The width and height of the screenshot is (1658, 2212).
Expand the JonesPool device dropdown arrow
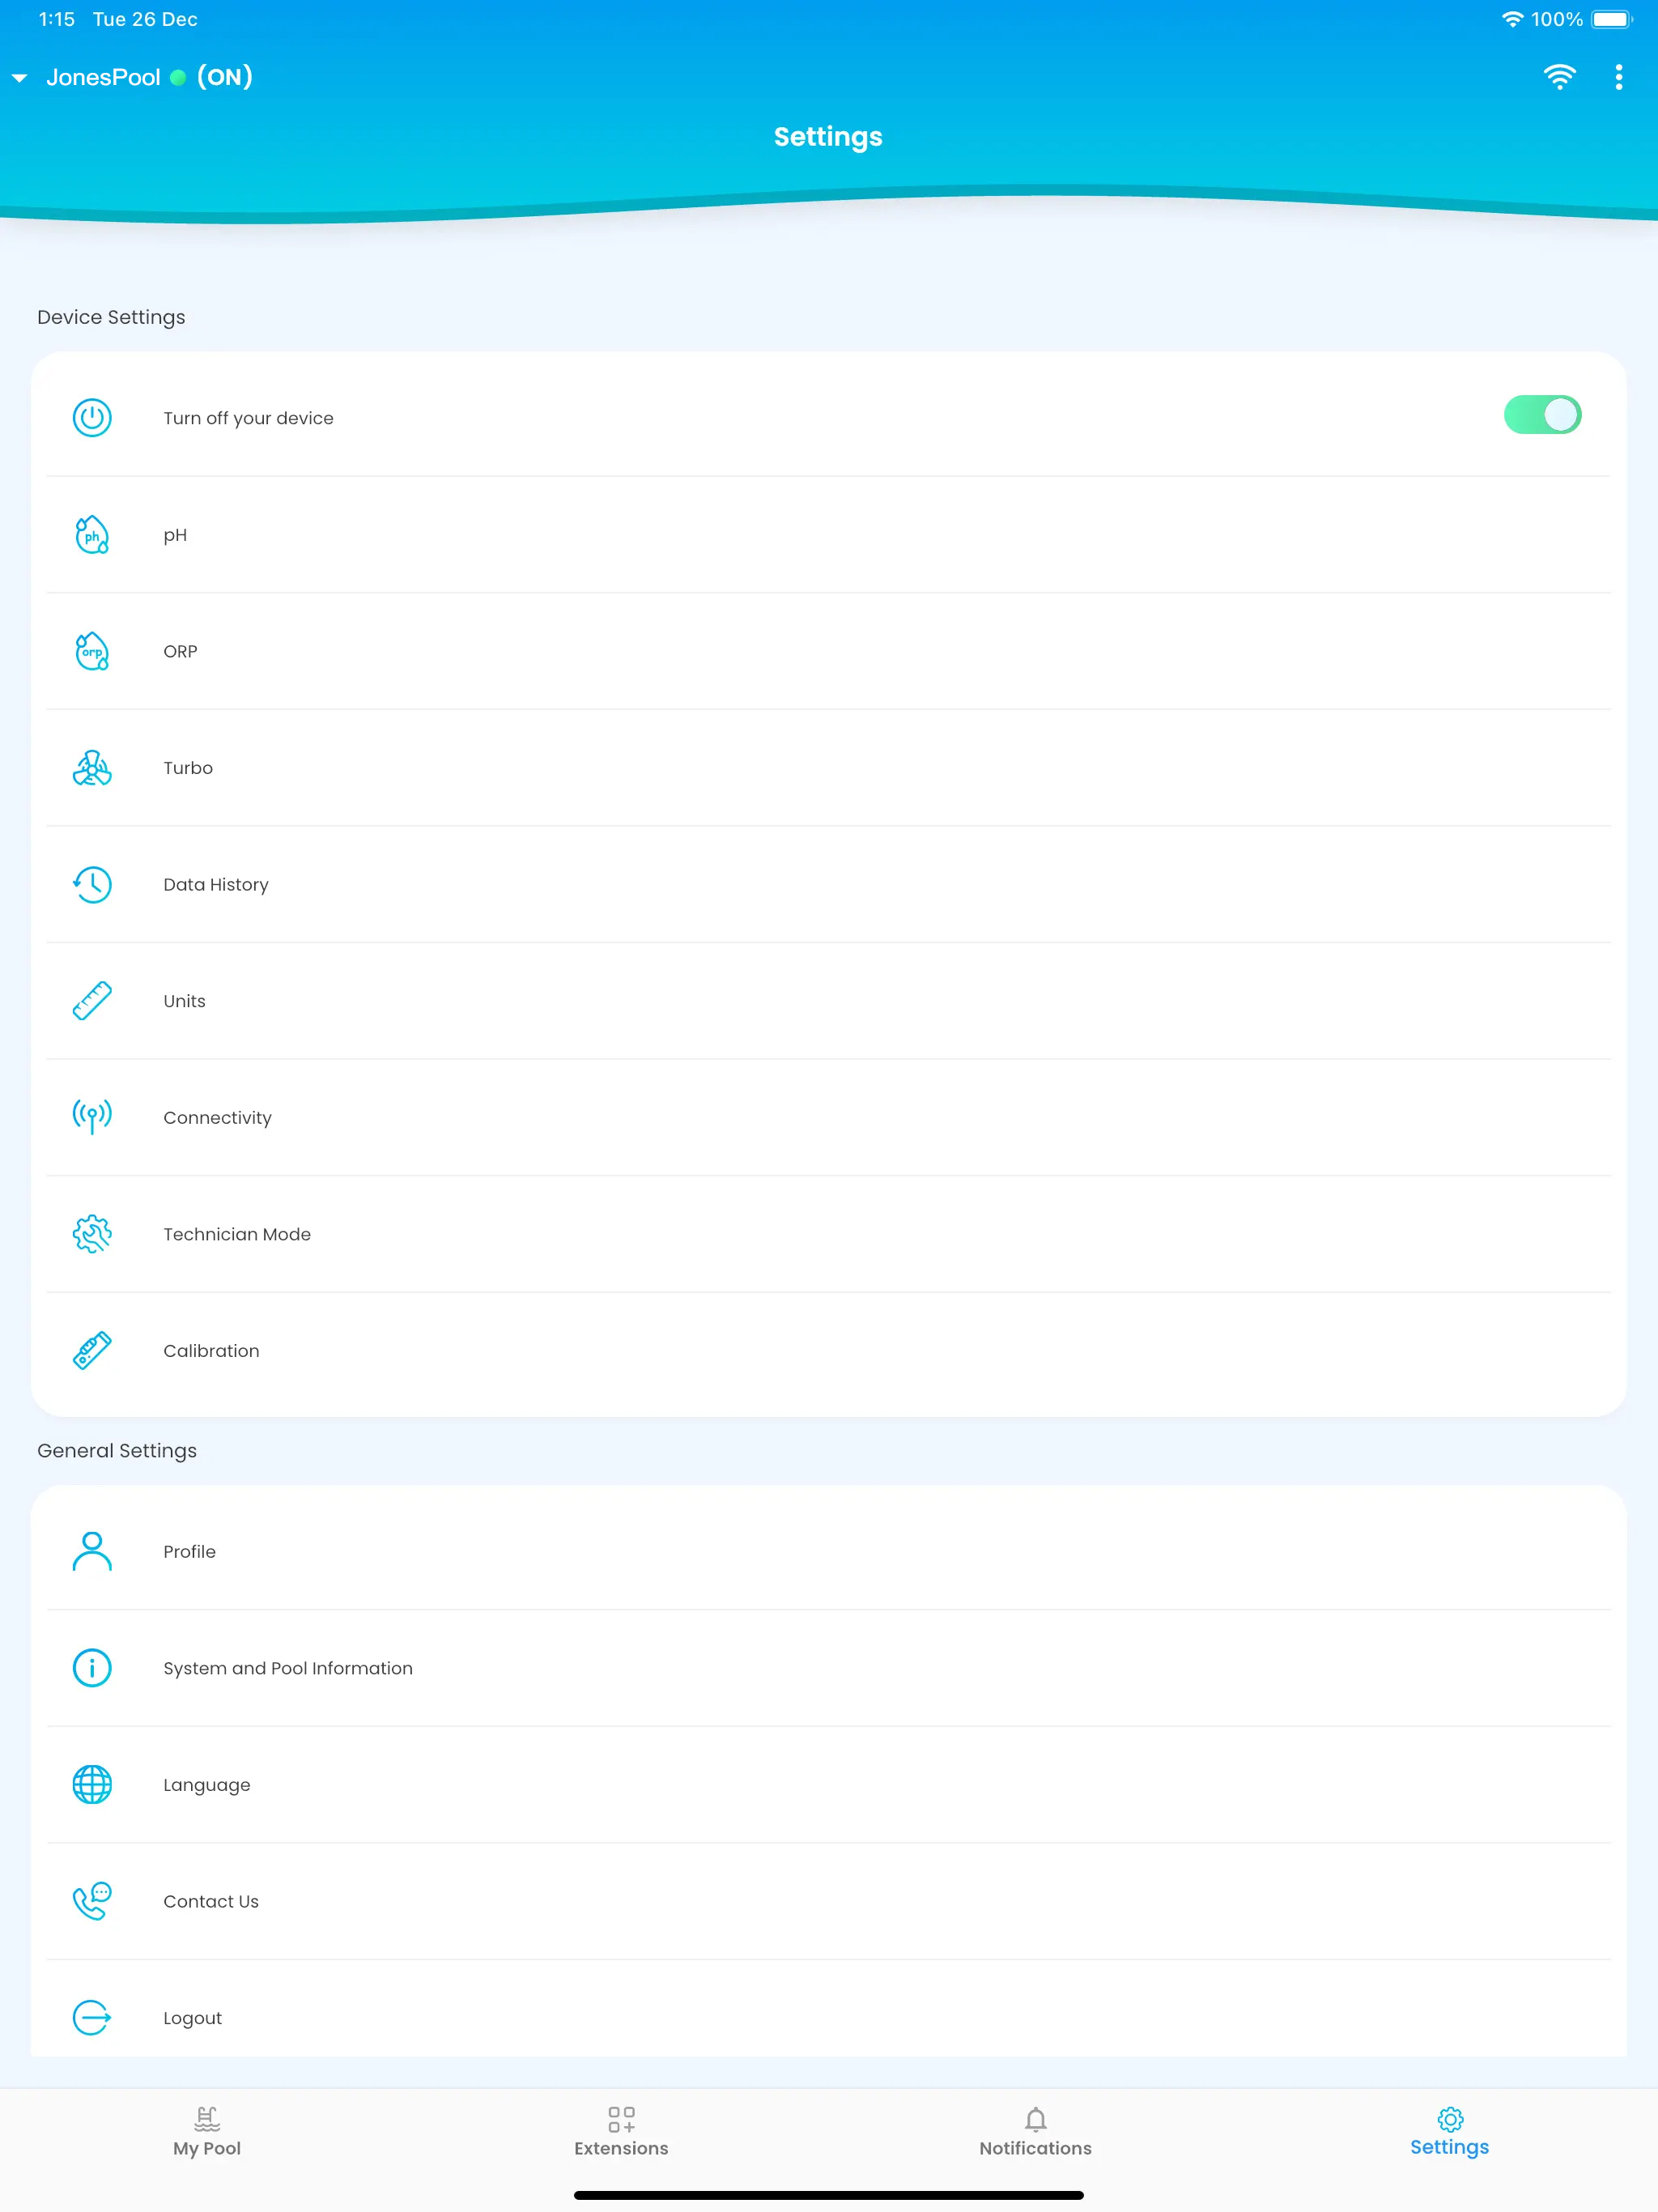coord(19,78)
